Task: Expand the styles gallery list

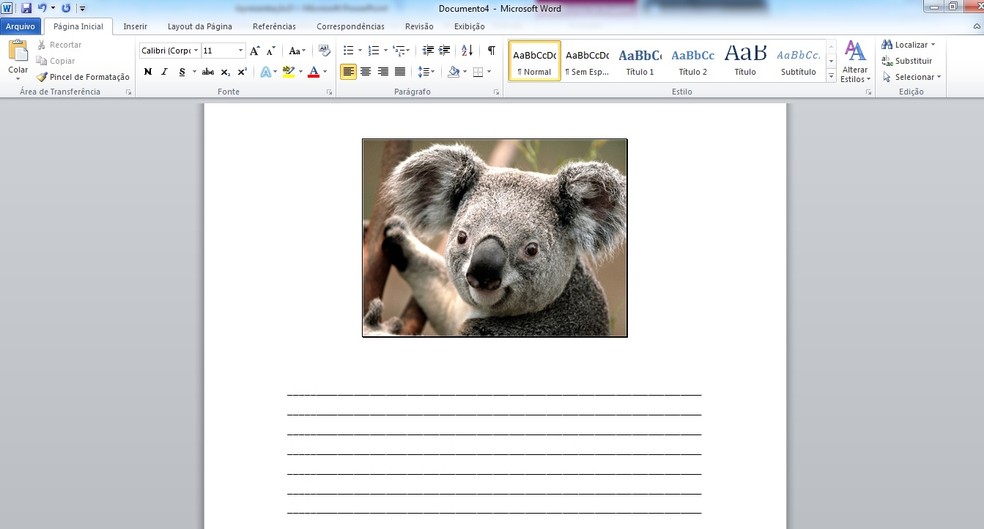Action: pos(831,76)
